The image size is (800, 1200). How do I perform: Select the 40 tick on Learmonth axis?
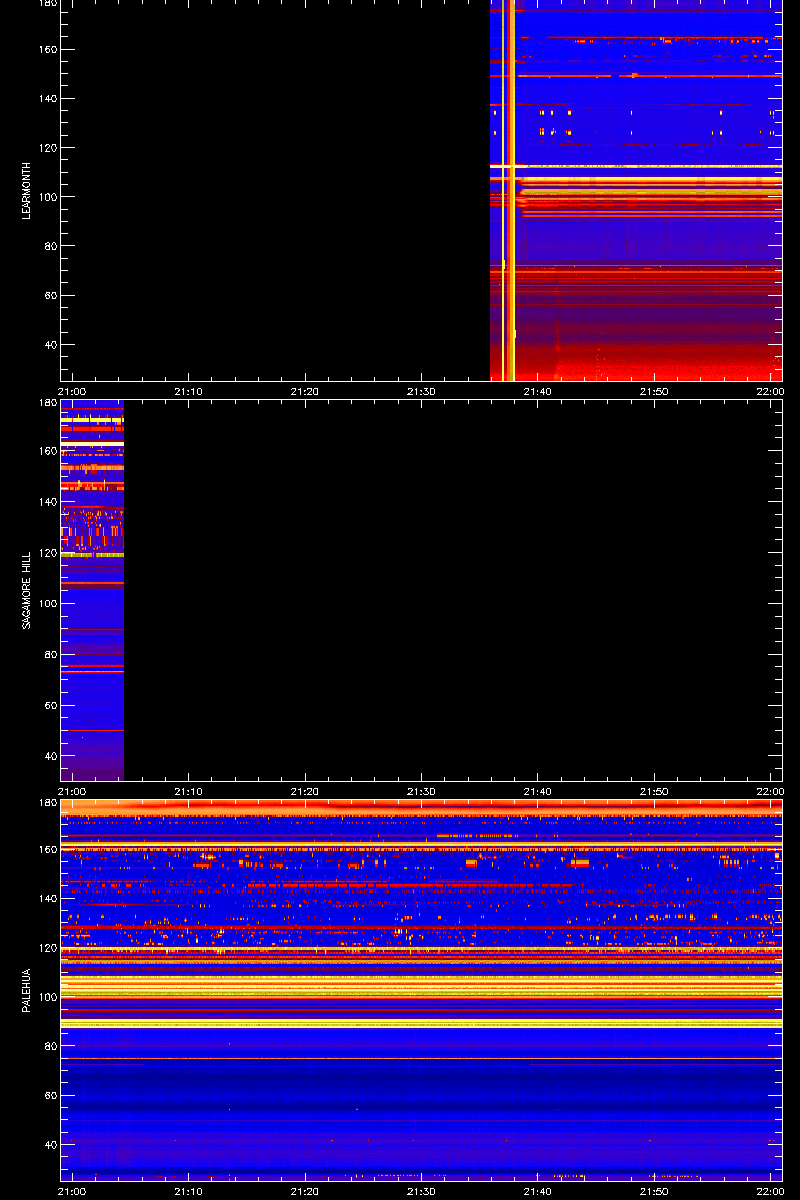click(50, 345)
